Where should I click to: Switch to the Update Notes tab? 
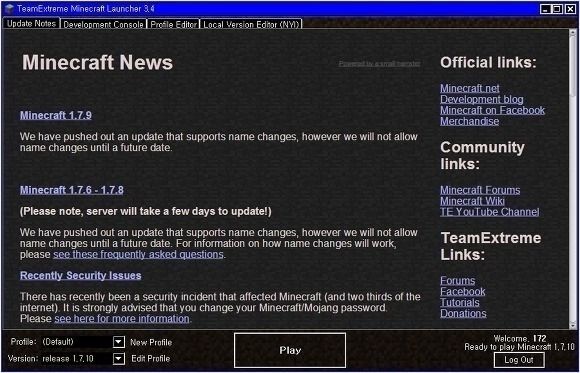tap(31, 23)
